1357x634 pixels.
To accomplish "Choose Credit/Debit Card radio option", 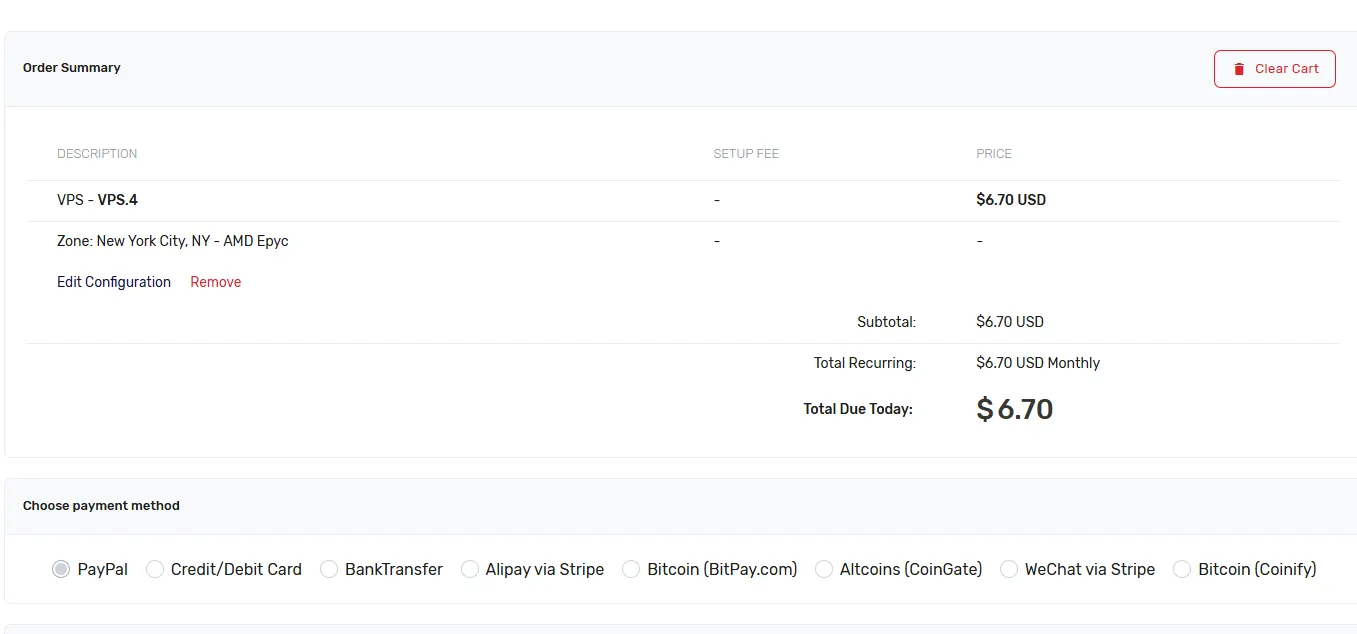I will coord(155,569).
